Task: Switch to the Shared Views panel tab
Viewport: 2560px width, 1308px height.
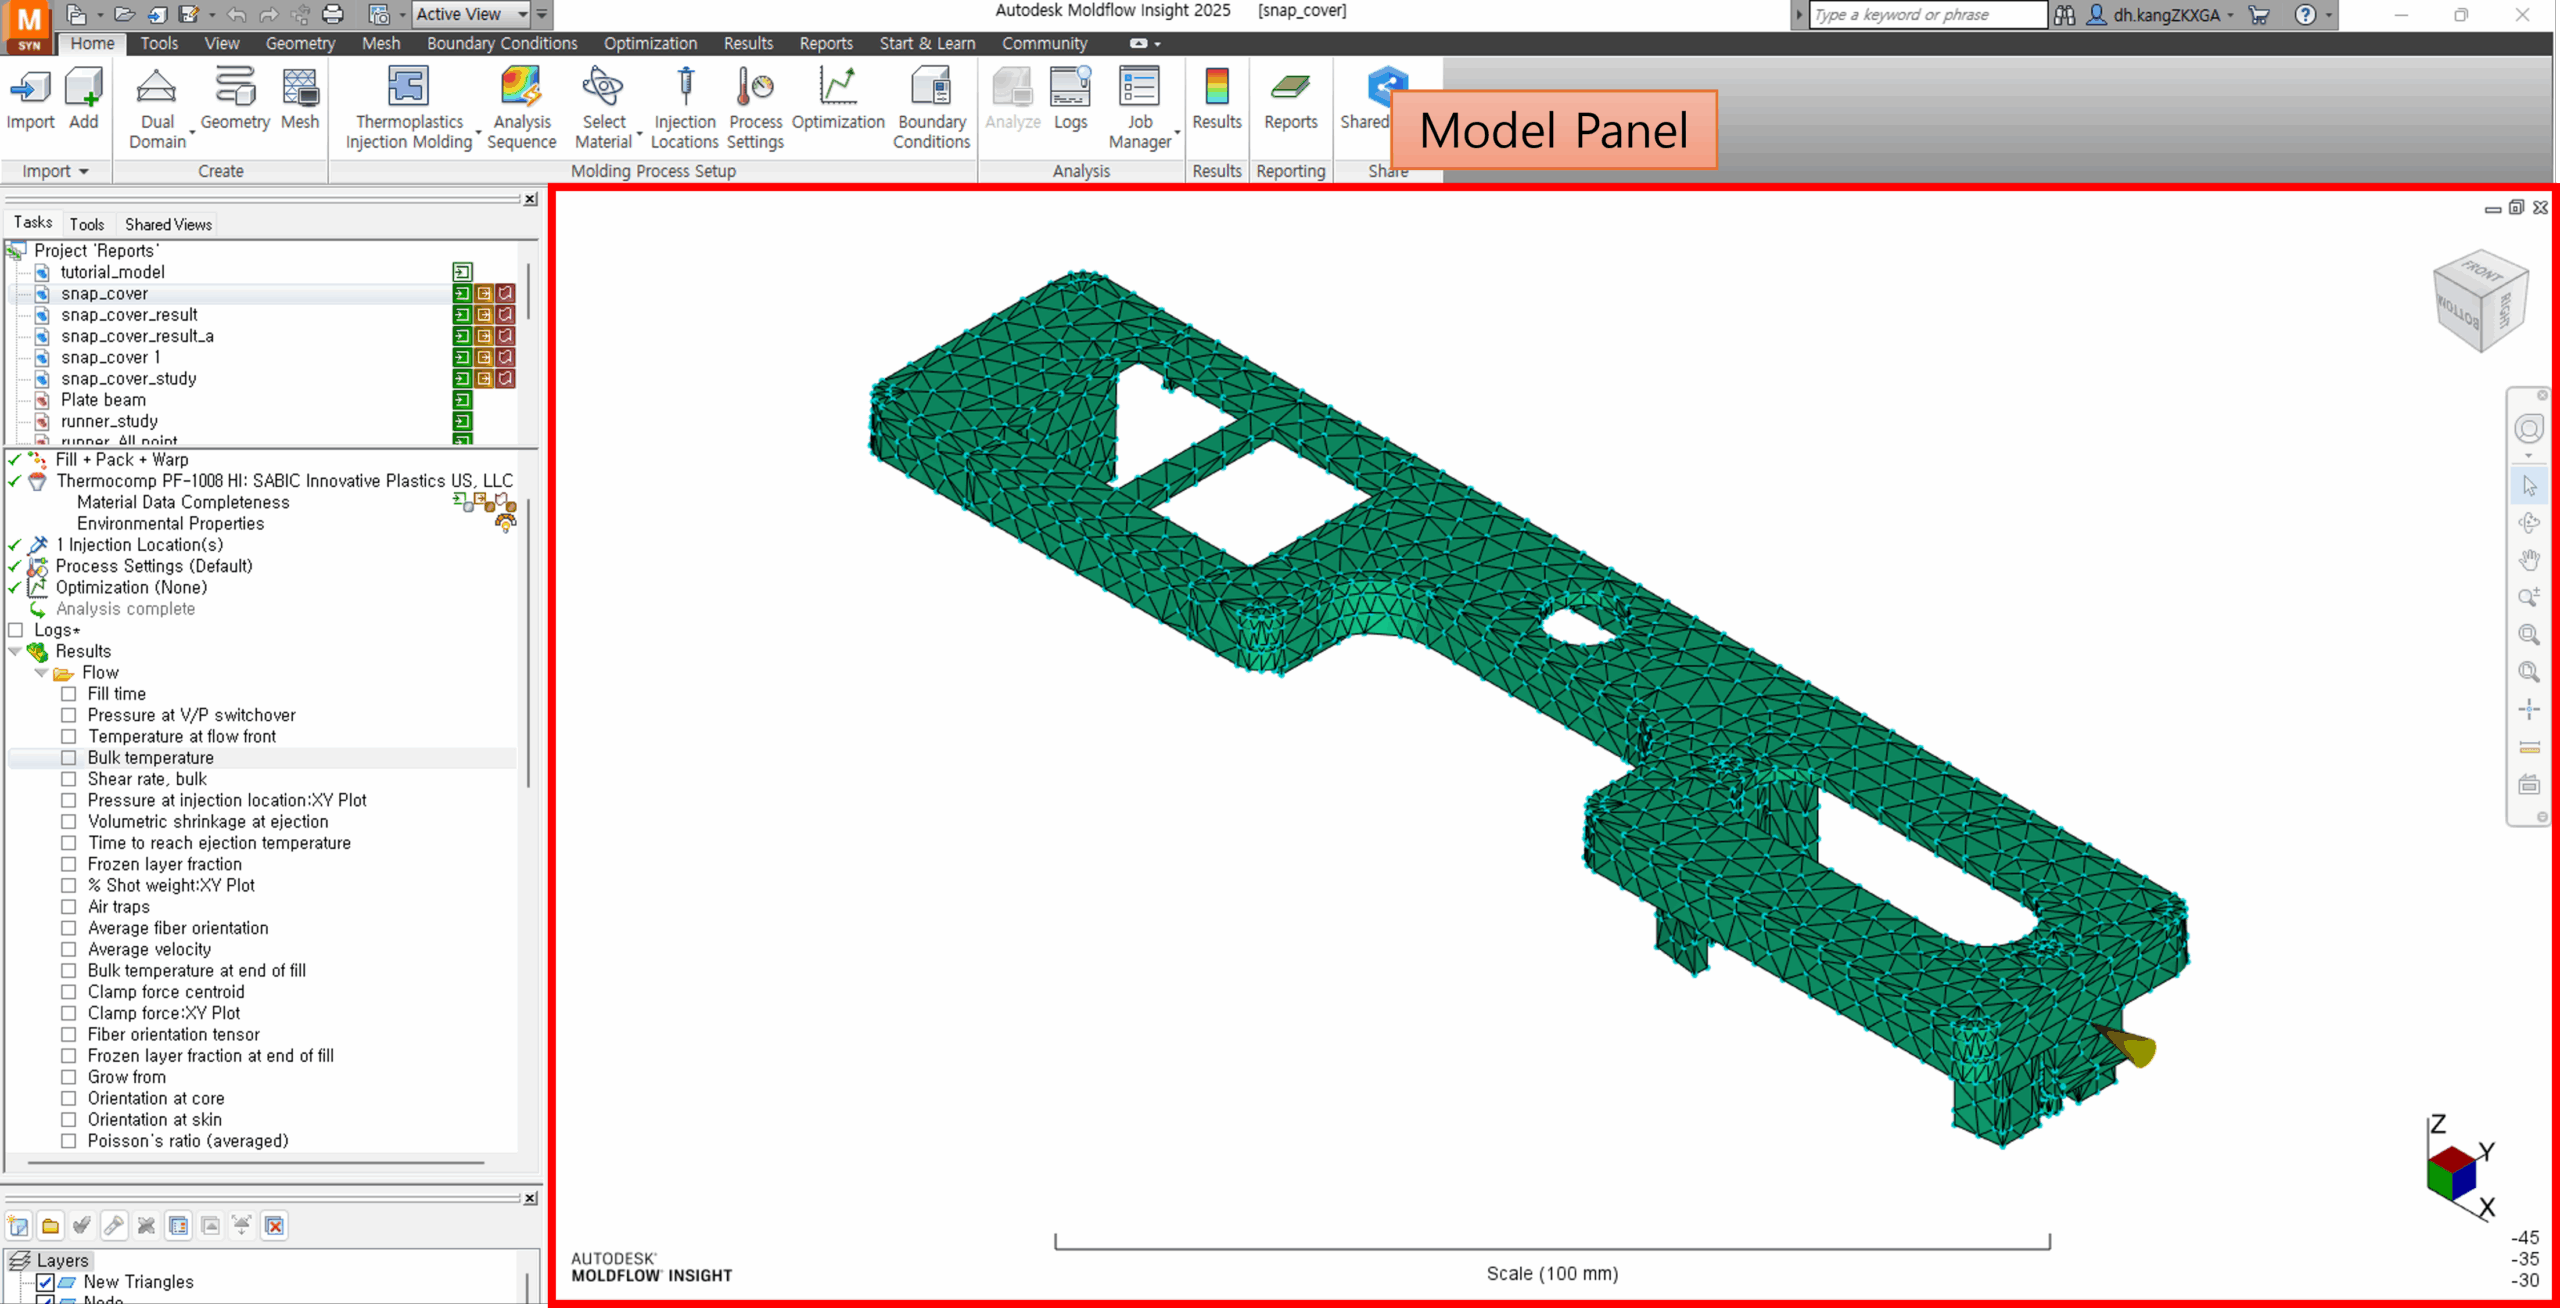Action: [168, 224]
